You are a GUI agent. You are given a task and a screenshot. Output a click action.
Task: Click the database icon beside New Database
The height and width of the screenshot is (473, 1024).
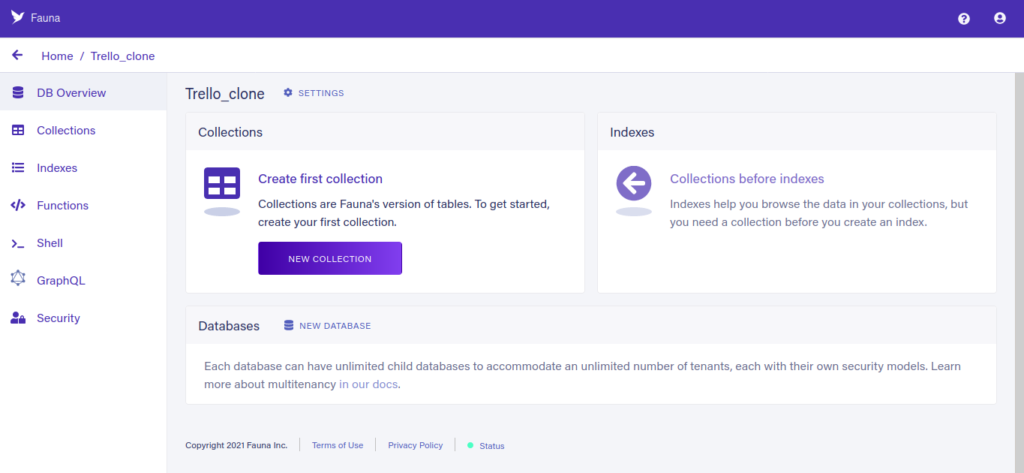[x=289, y=325]
